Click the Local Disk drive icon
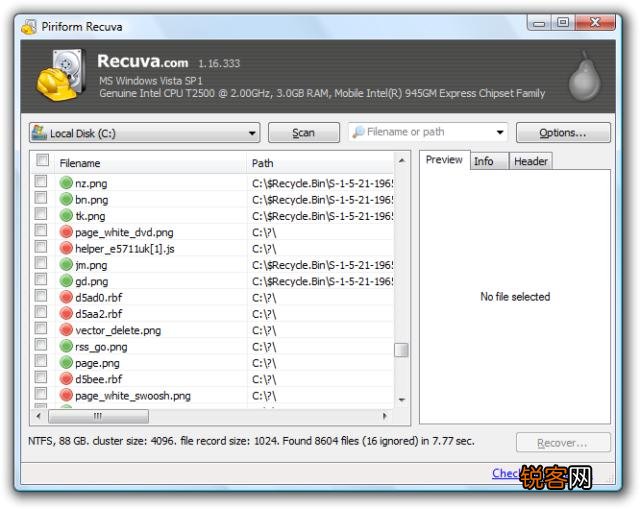 [x=39, y=133]
